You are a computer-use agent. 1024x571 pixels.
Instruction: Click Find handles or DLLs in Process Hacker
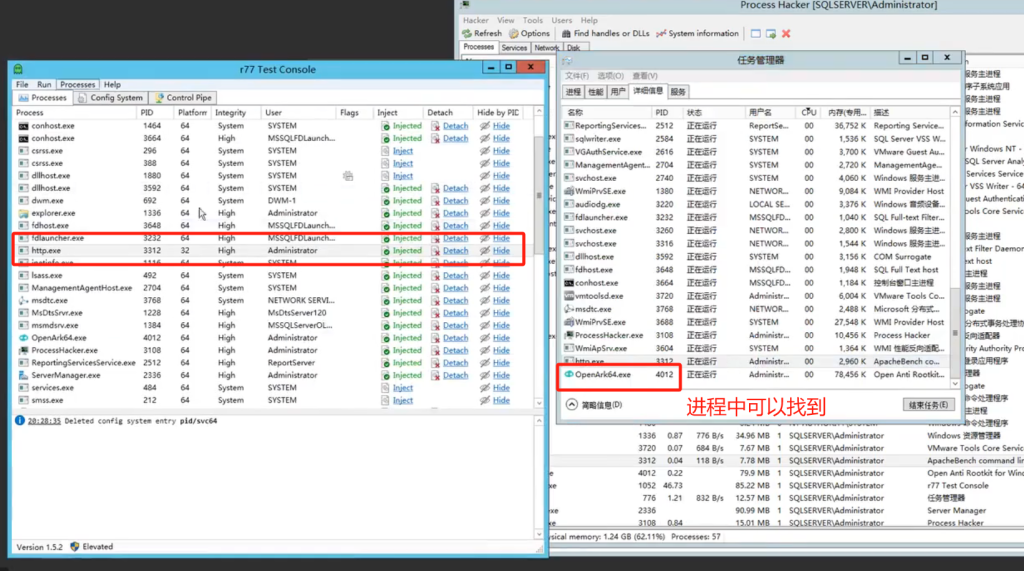click(605, 33)
